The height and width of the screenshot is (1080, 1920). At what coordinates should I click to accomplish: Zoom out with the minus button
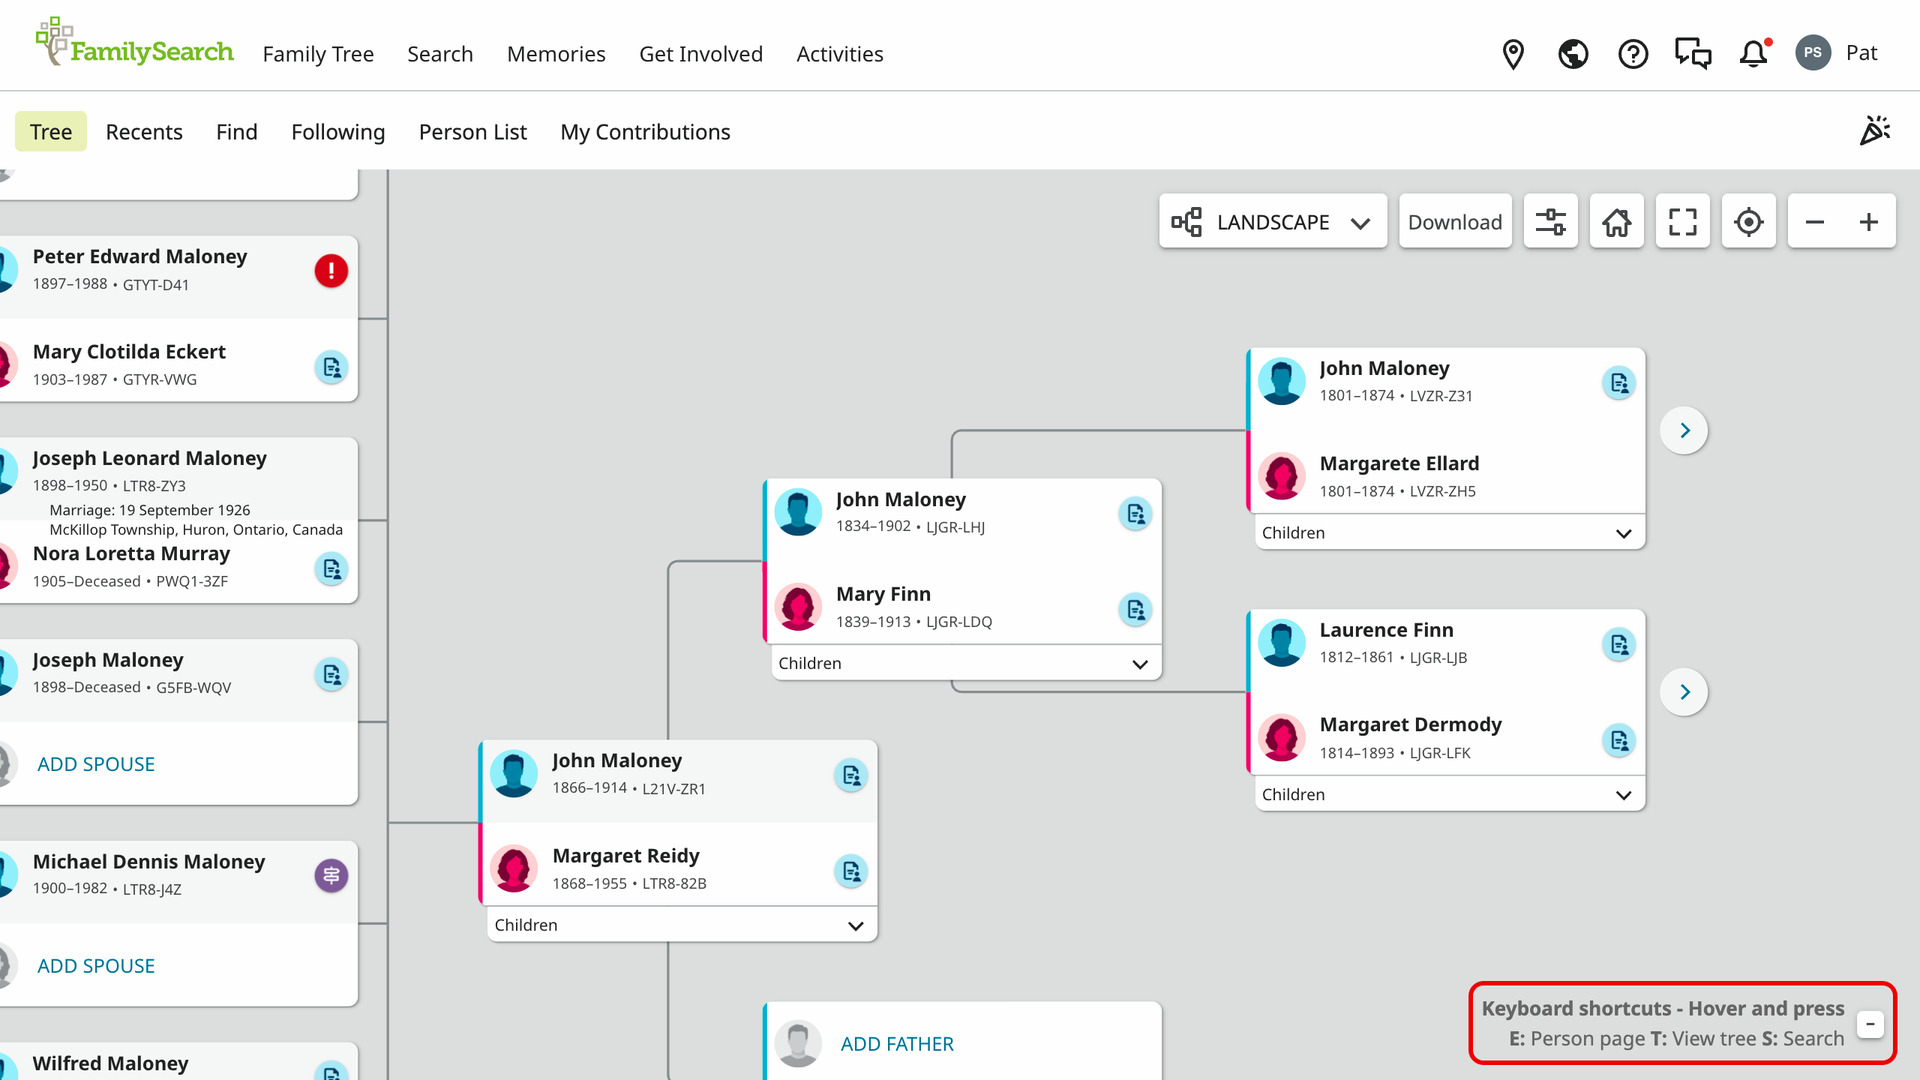tap(1815, 221)
